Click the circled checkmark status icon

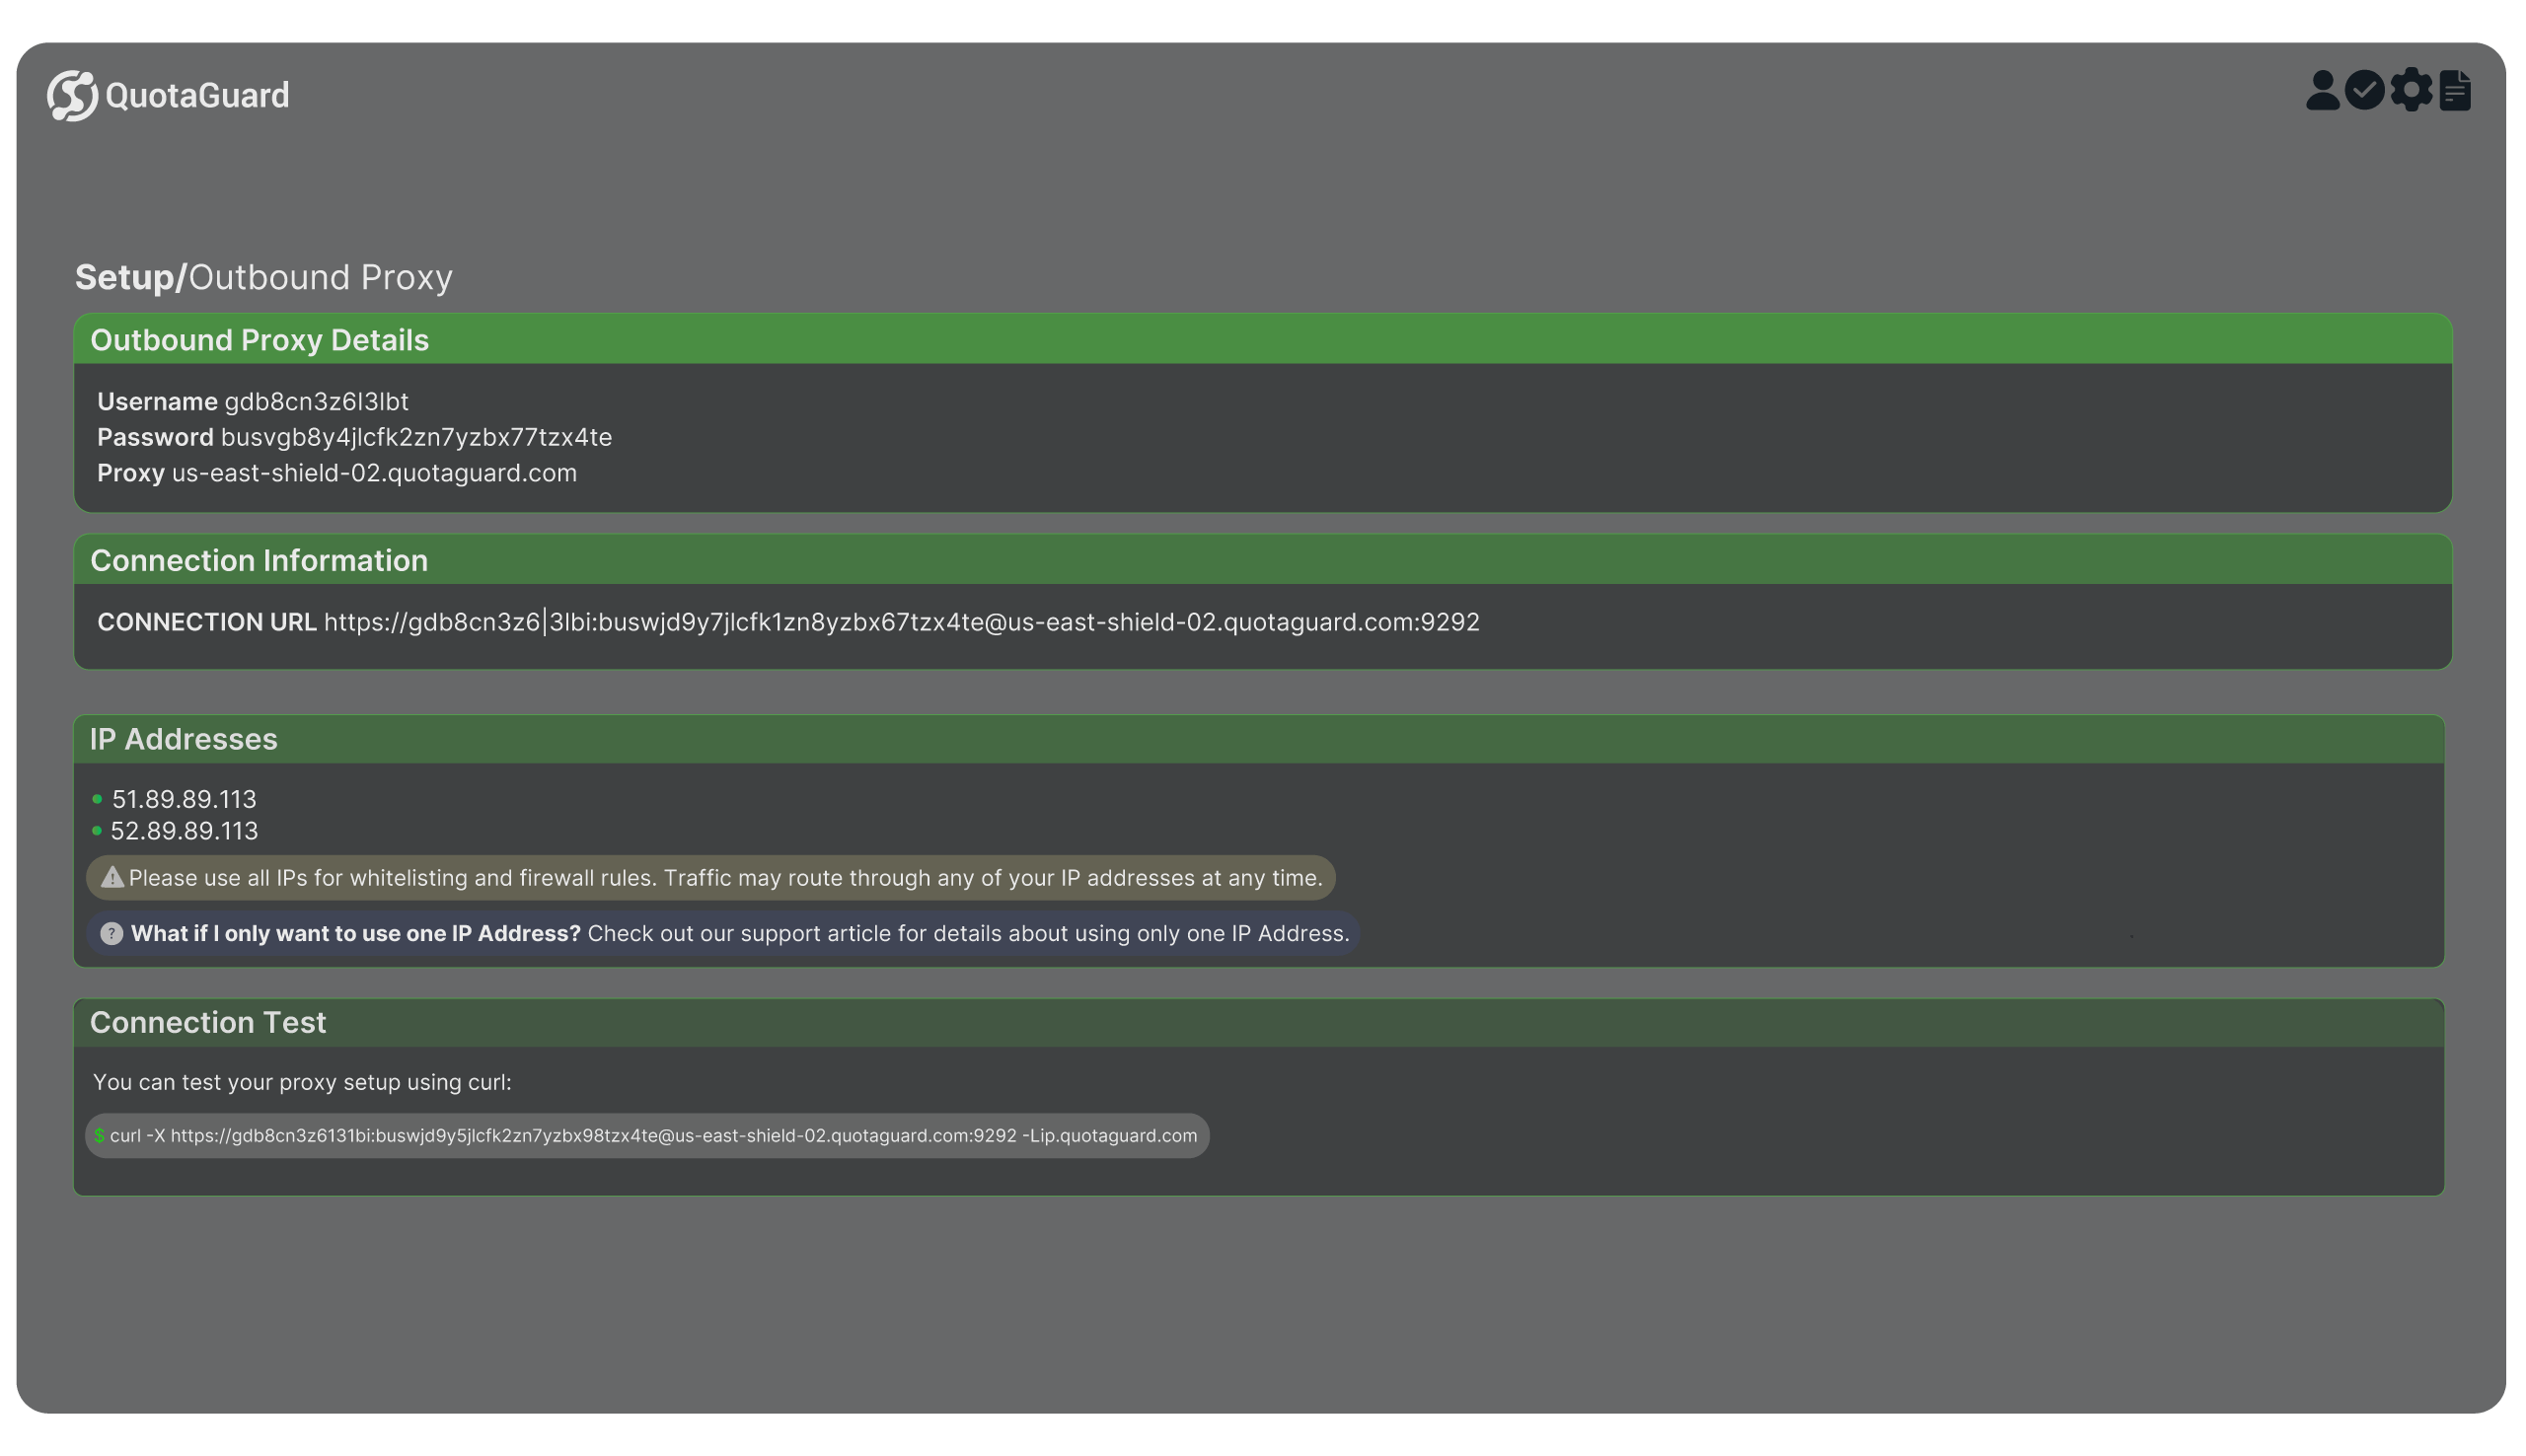tap(2366, 90)
